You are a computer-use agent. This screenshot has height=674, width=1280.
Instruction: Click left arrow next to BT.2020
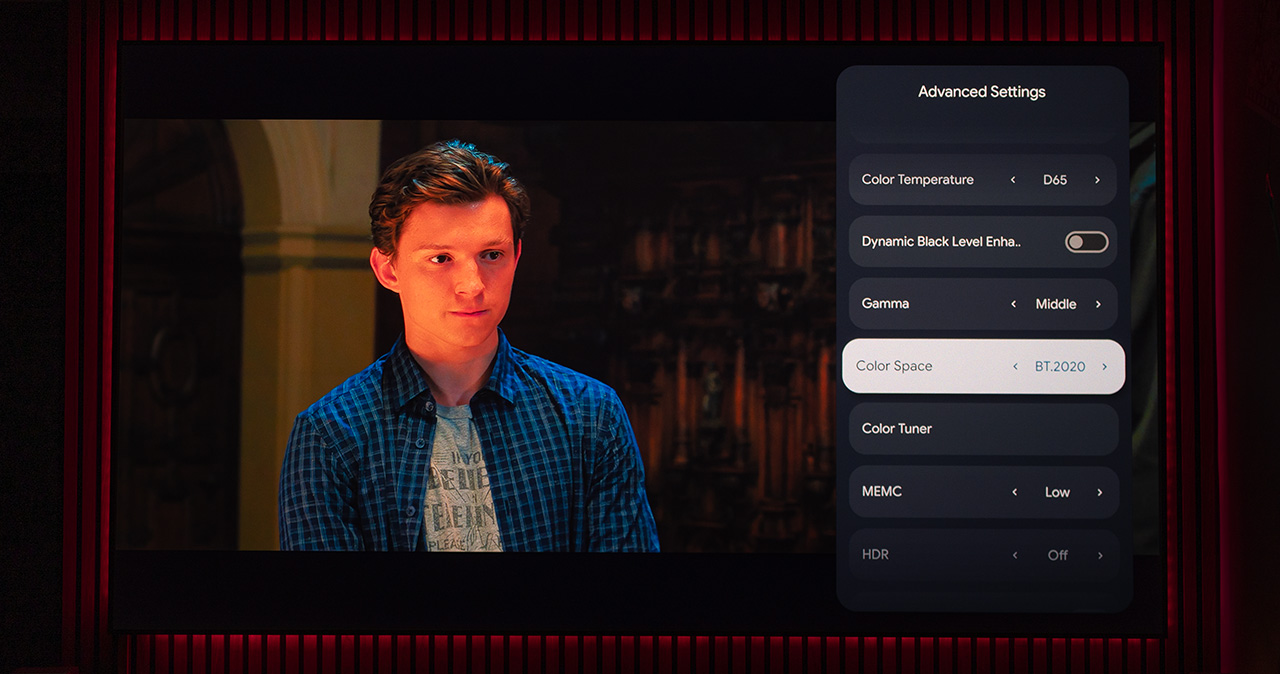coord(1014,367)
